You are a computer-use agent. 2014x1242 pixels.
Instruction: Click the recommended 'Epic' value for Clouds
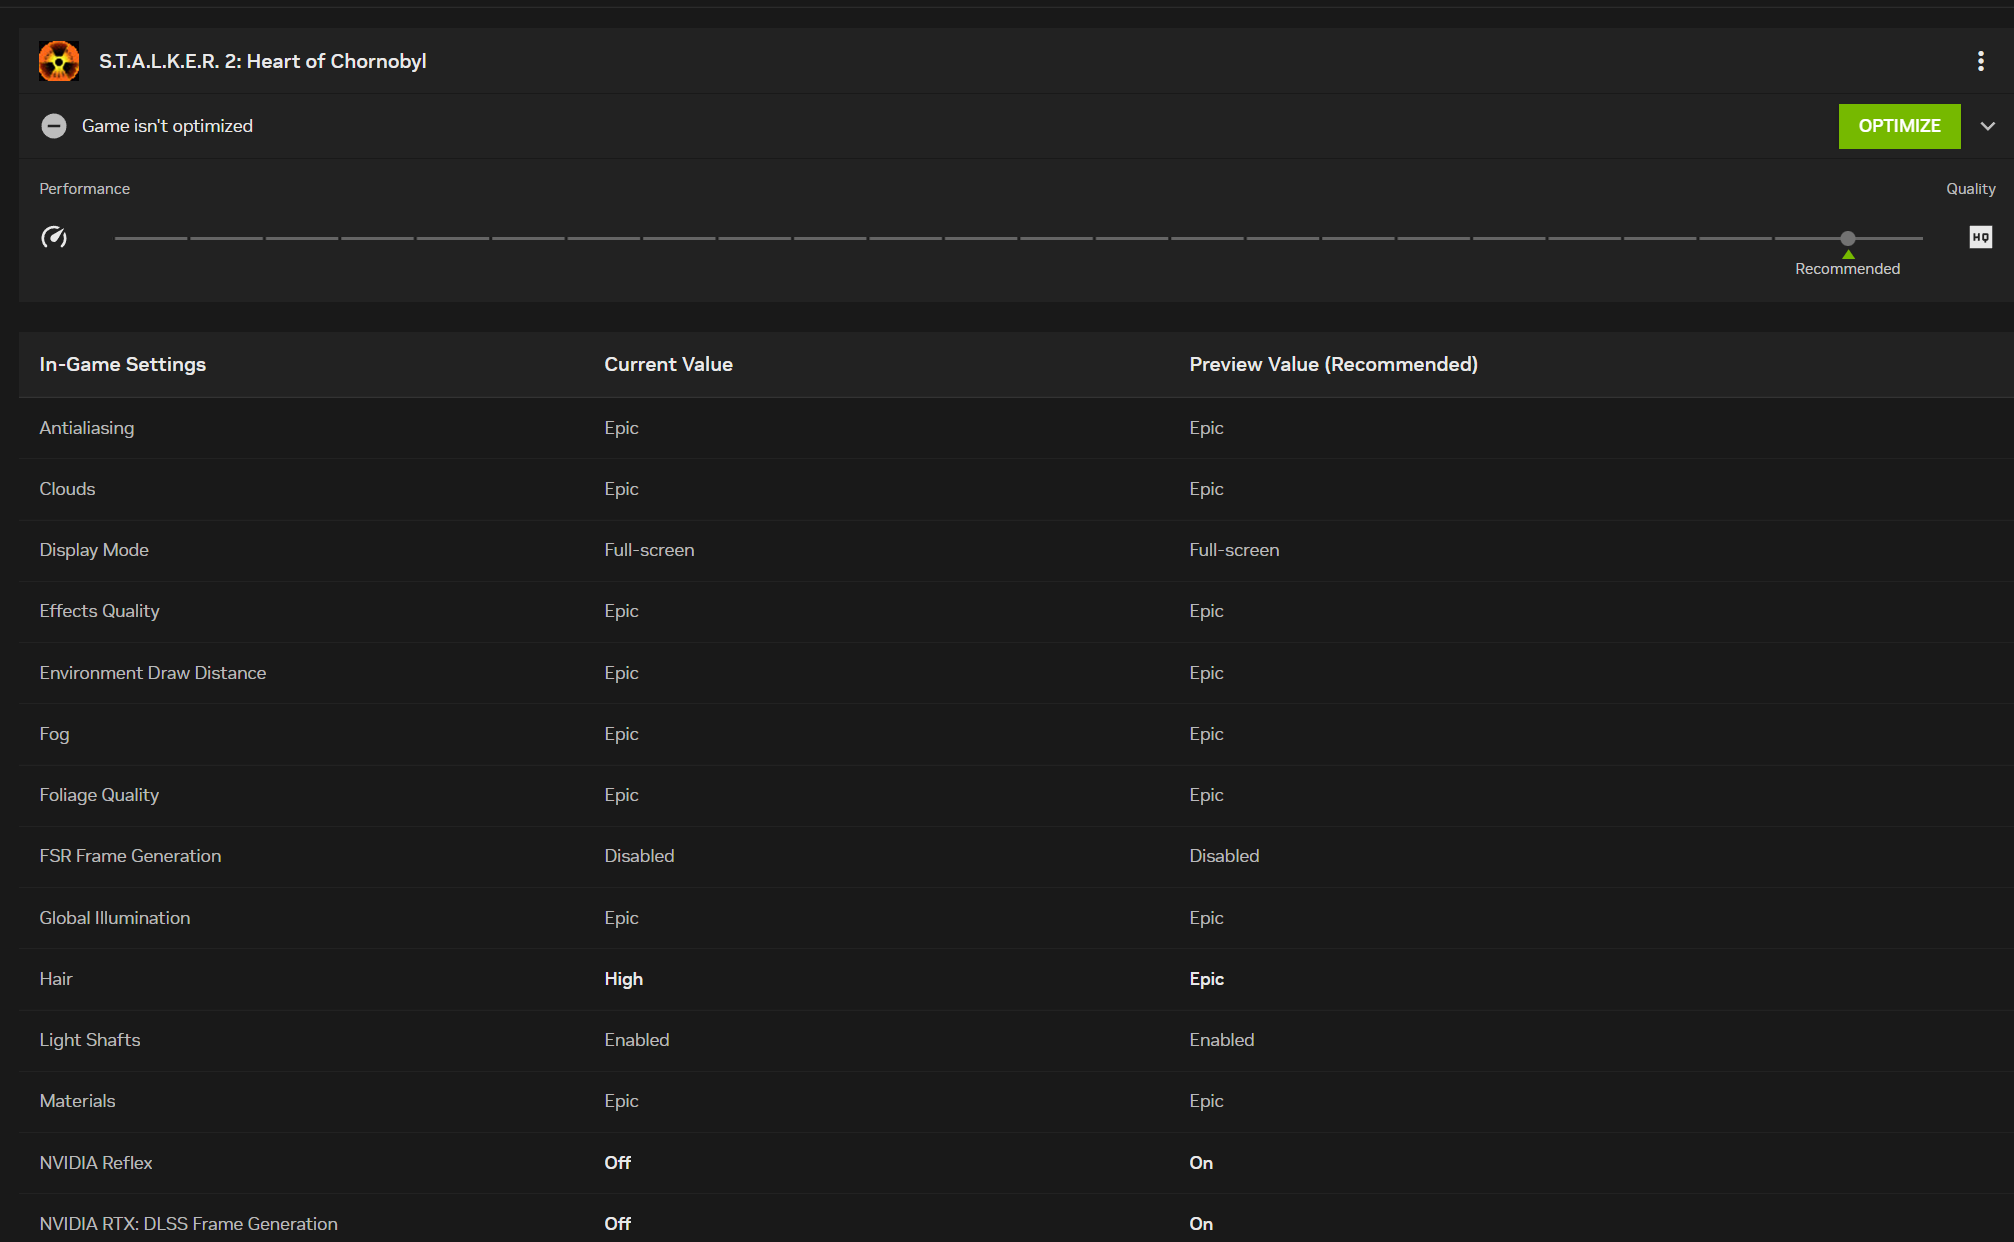pyautogui.click(x=1206, y=489)
